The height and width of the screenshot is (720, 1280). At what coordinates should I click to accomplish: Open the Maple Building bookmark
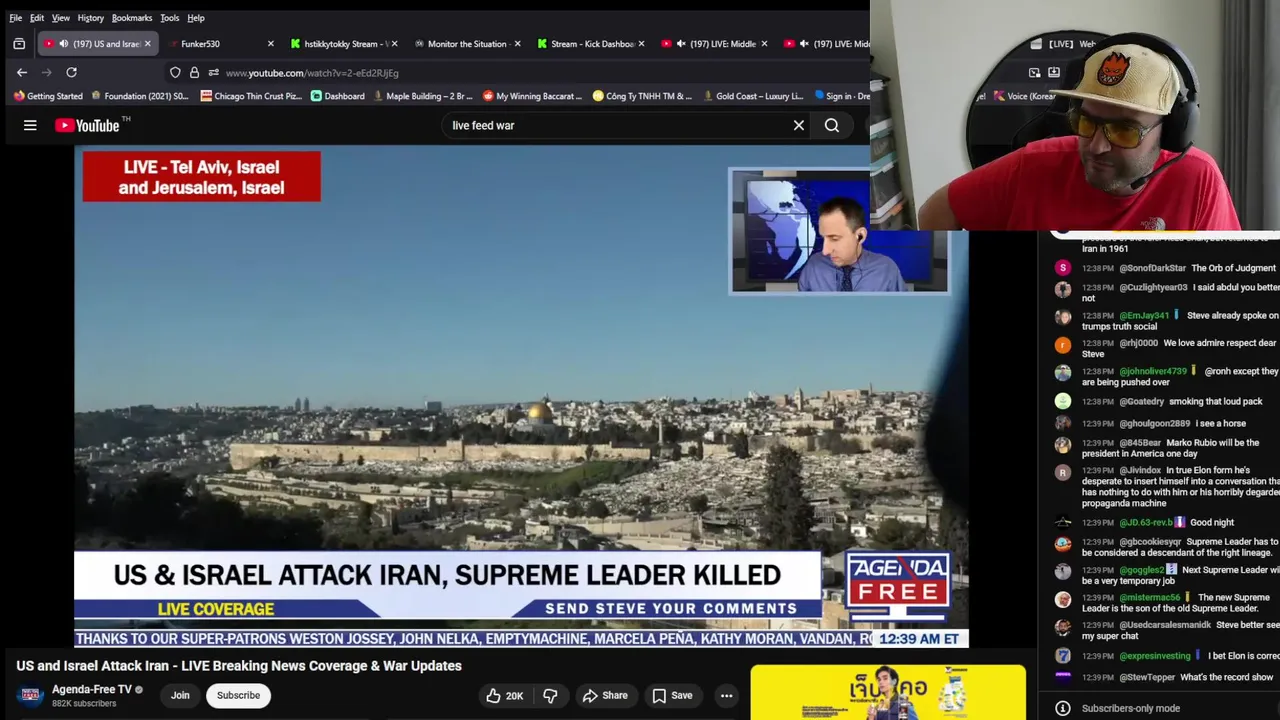pos(422,96)
